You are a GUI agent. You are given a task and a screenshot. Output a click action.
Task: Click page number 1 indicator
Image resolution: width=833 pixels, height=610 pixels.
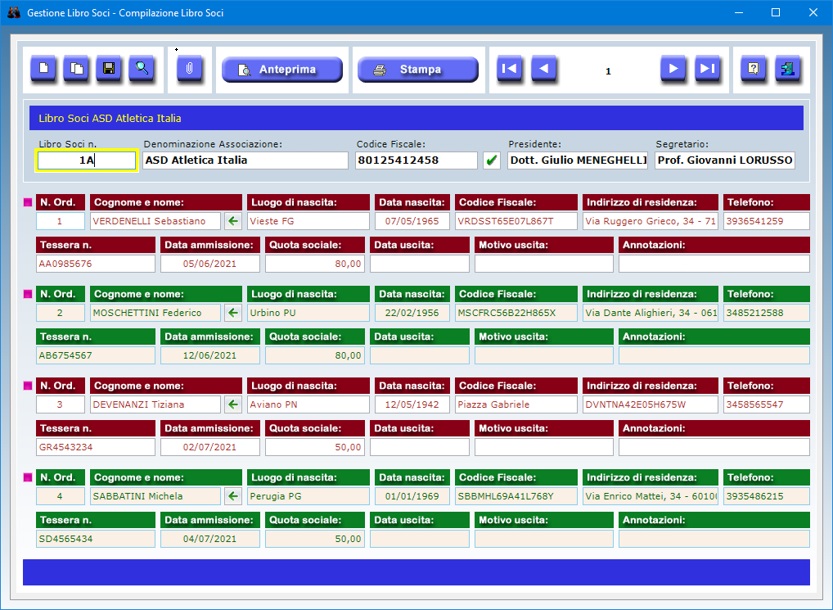[608, 71]
